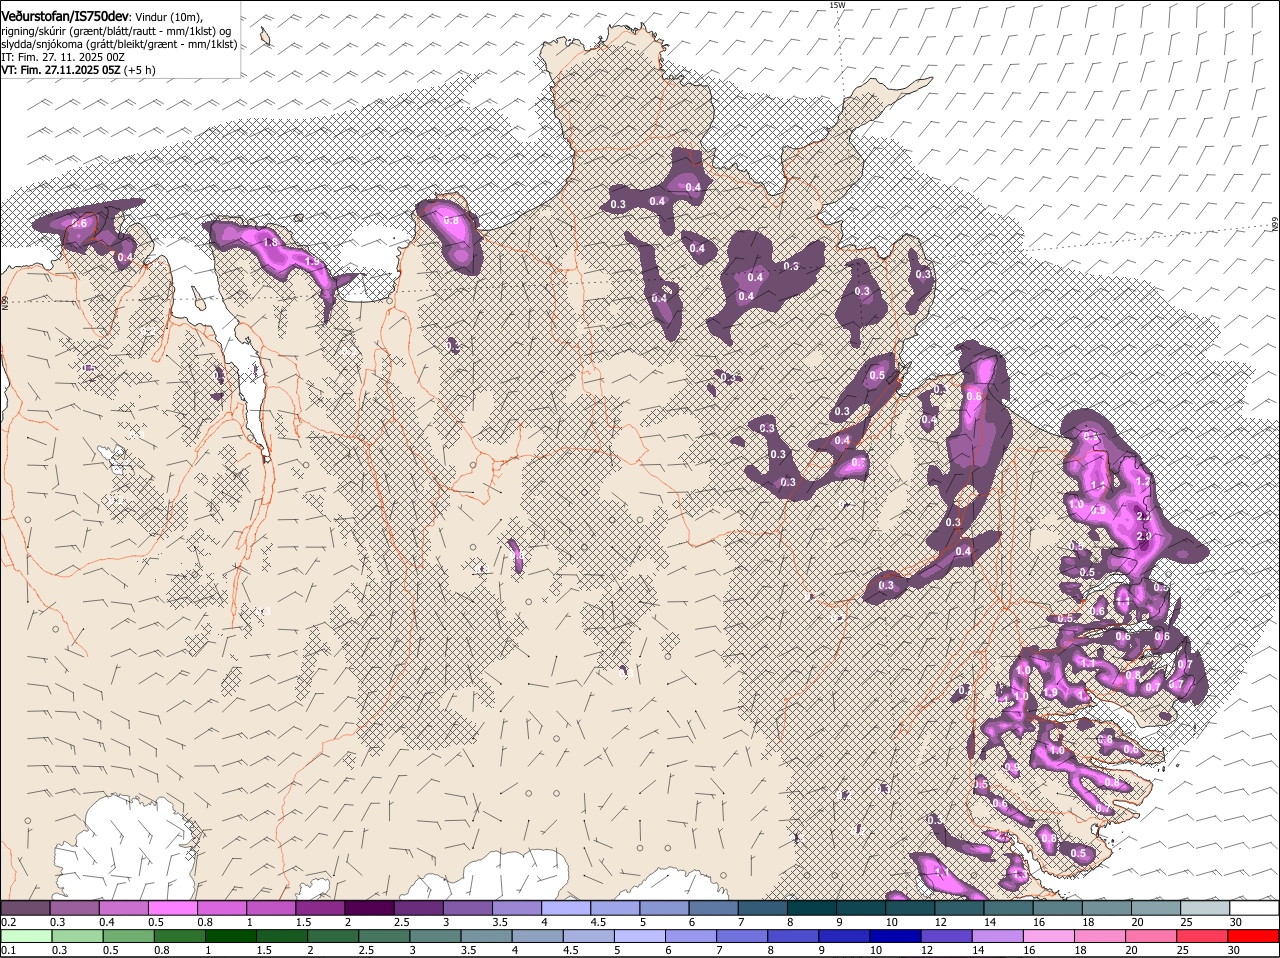Pick the 25 swatch in the lower legend row

tap(1201, 937)
